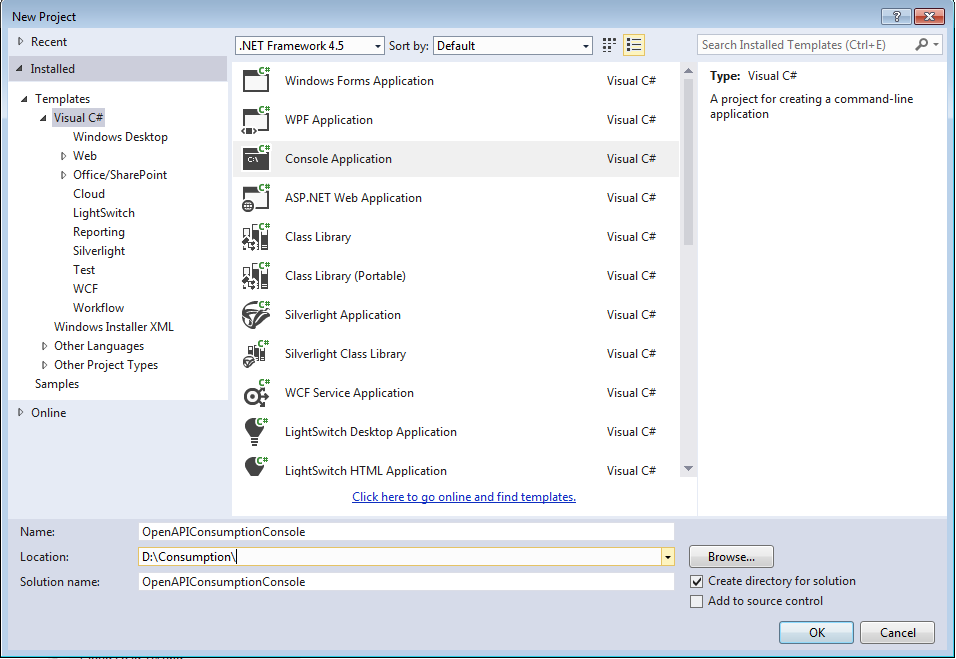Screen dimensions: 956x659
Task: Switch to small icons view
Action: [610, 45]
